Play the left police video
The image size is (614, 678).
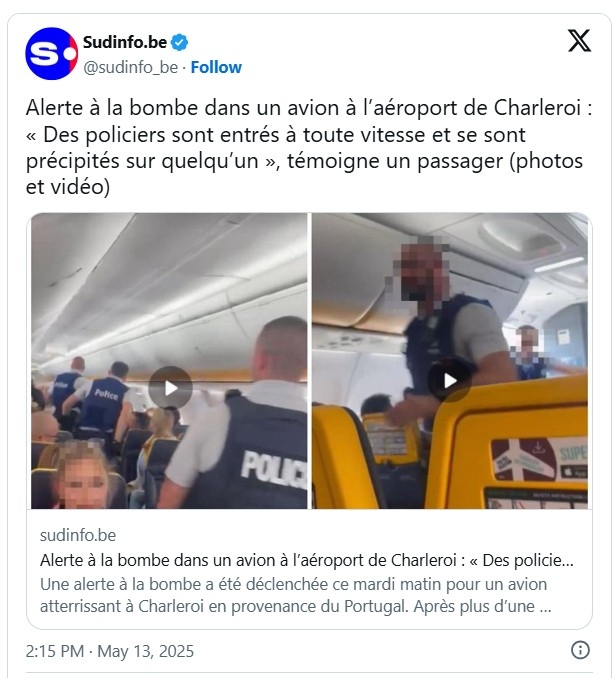pos(170,388)
